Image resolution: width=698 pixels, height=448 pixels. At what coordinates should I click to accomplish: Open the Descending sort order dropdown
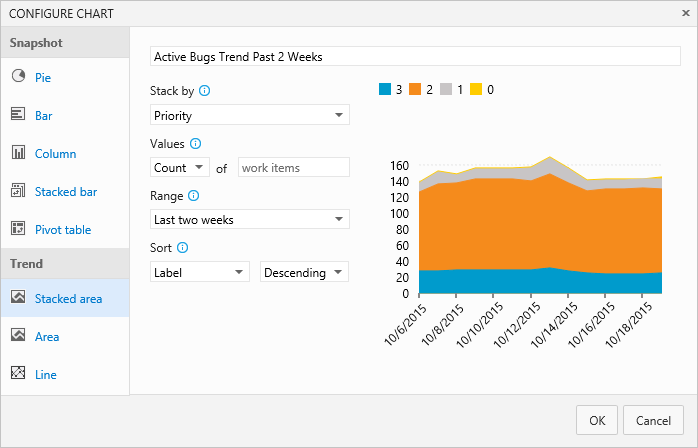304,272
